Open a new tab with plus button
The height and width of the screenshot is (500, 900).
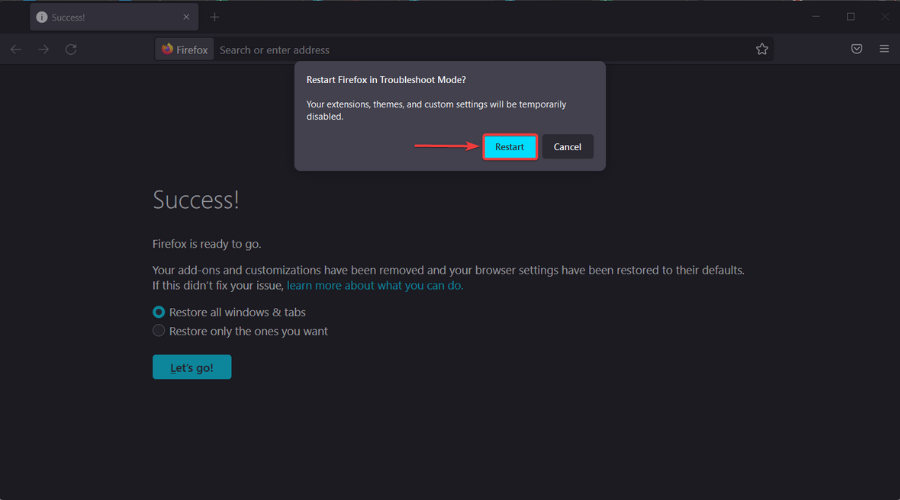[215, 17]
